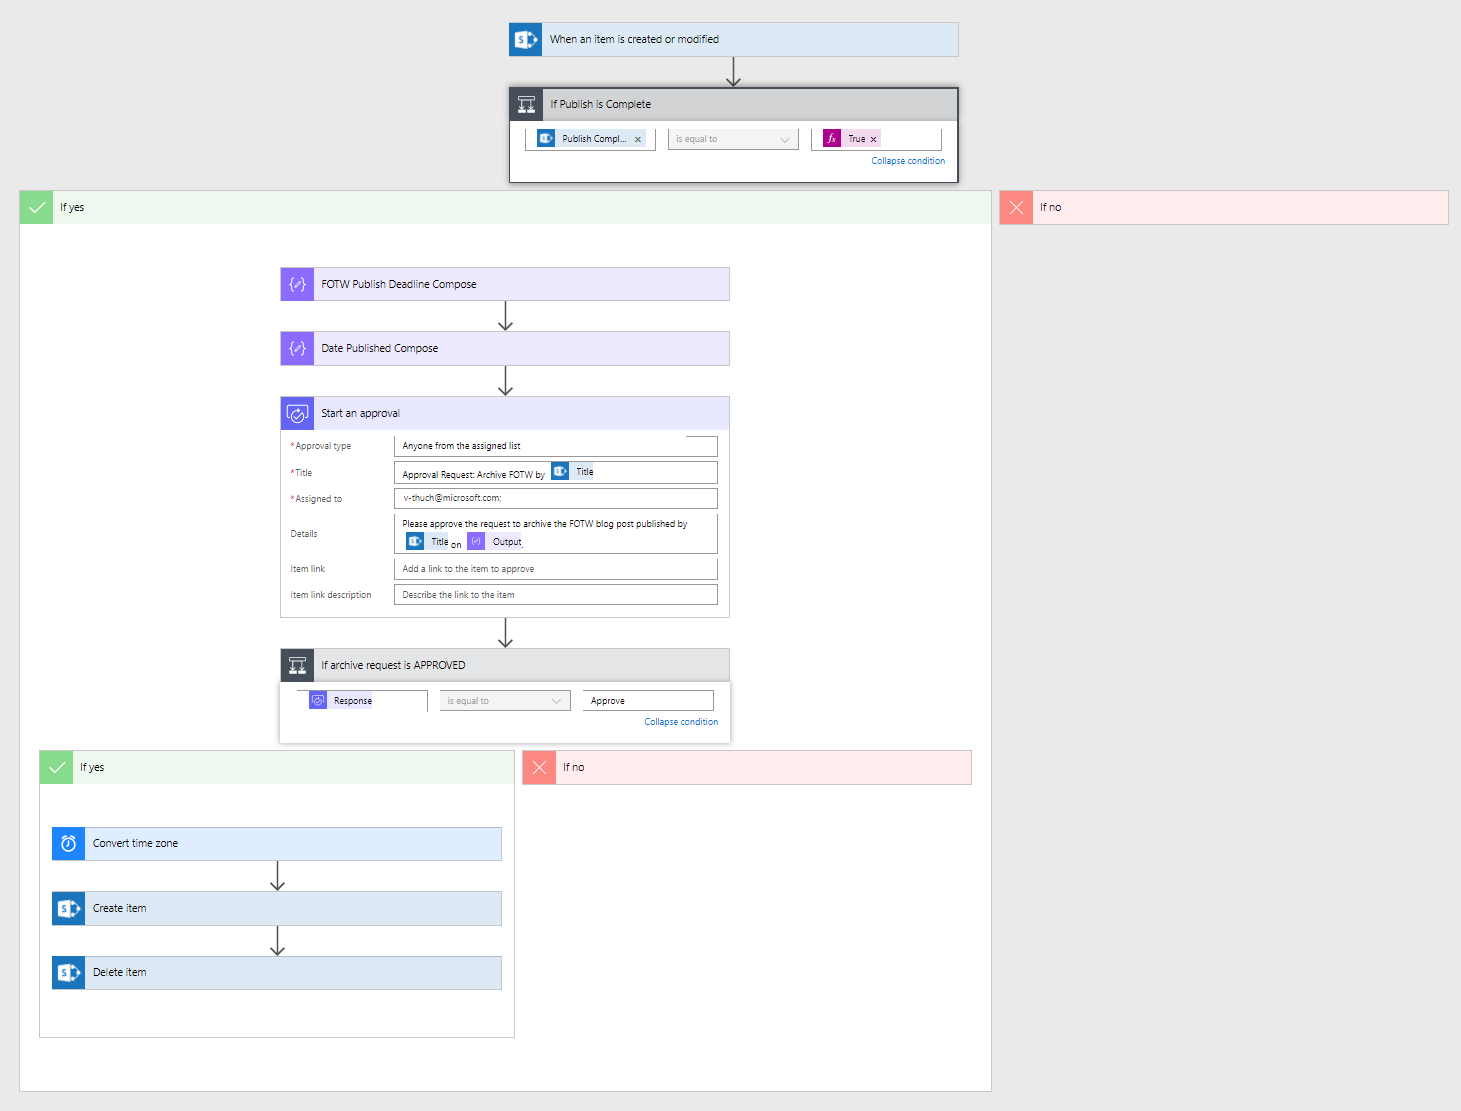Click the Convert time zone clock icon
1461x1111 pixels.
point(68,844)
